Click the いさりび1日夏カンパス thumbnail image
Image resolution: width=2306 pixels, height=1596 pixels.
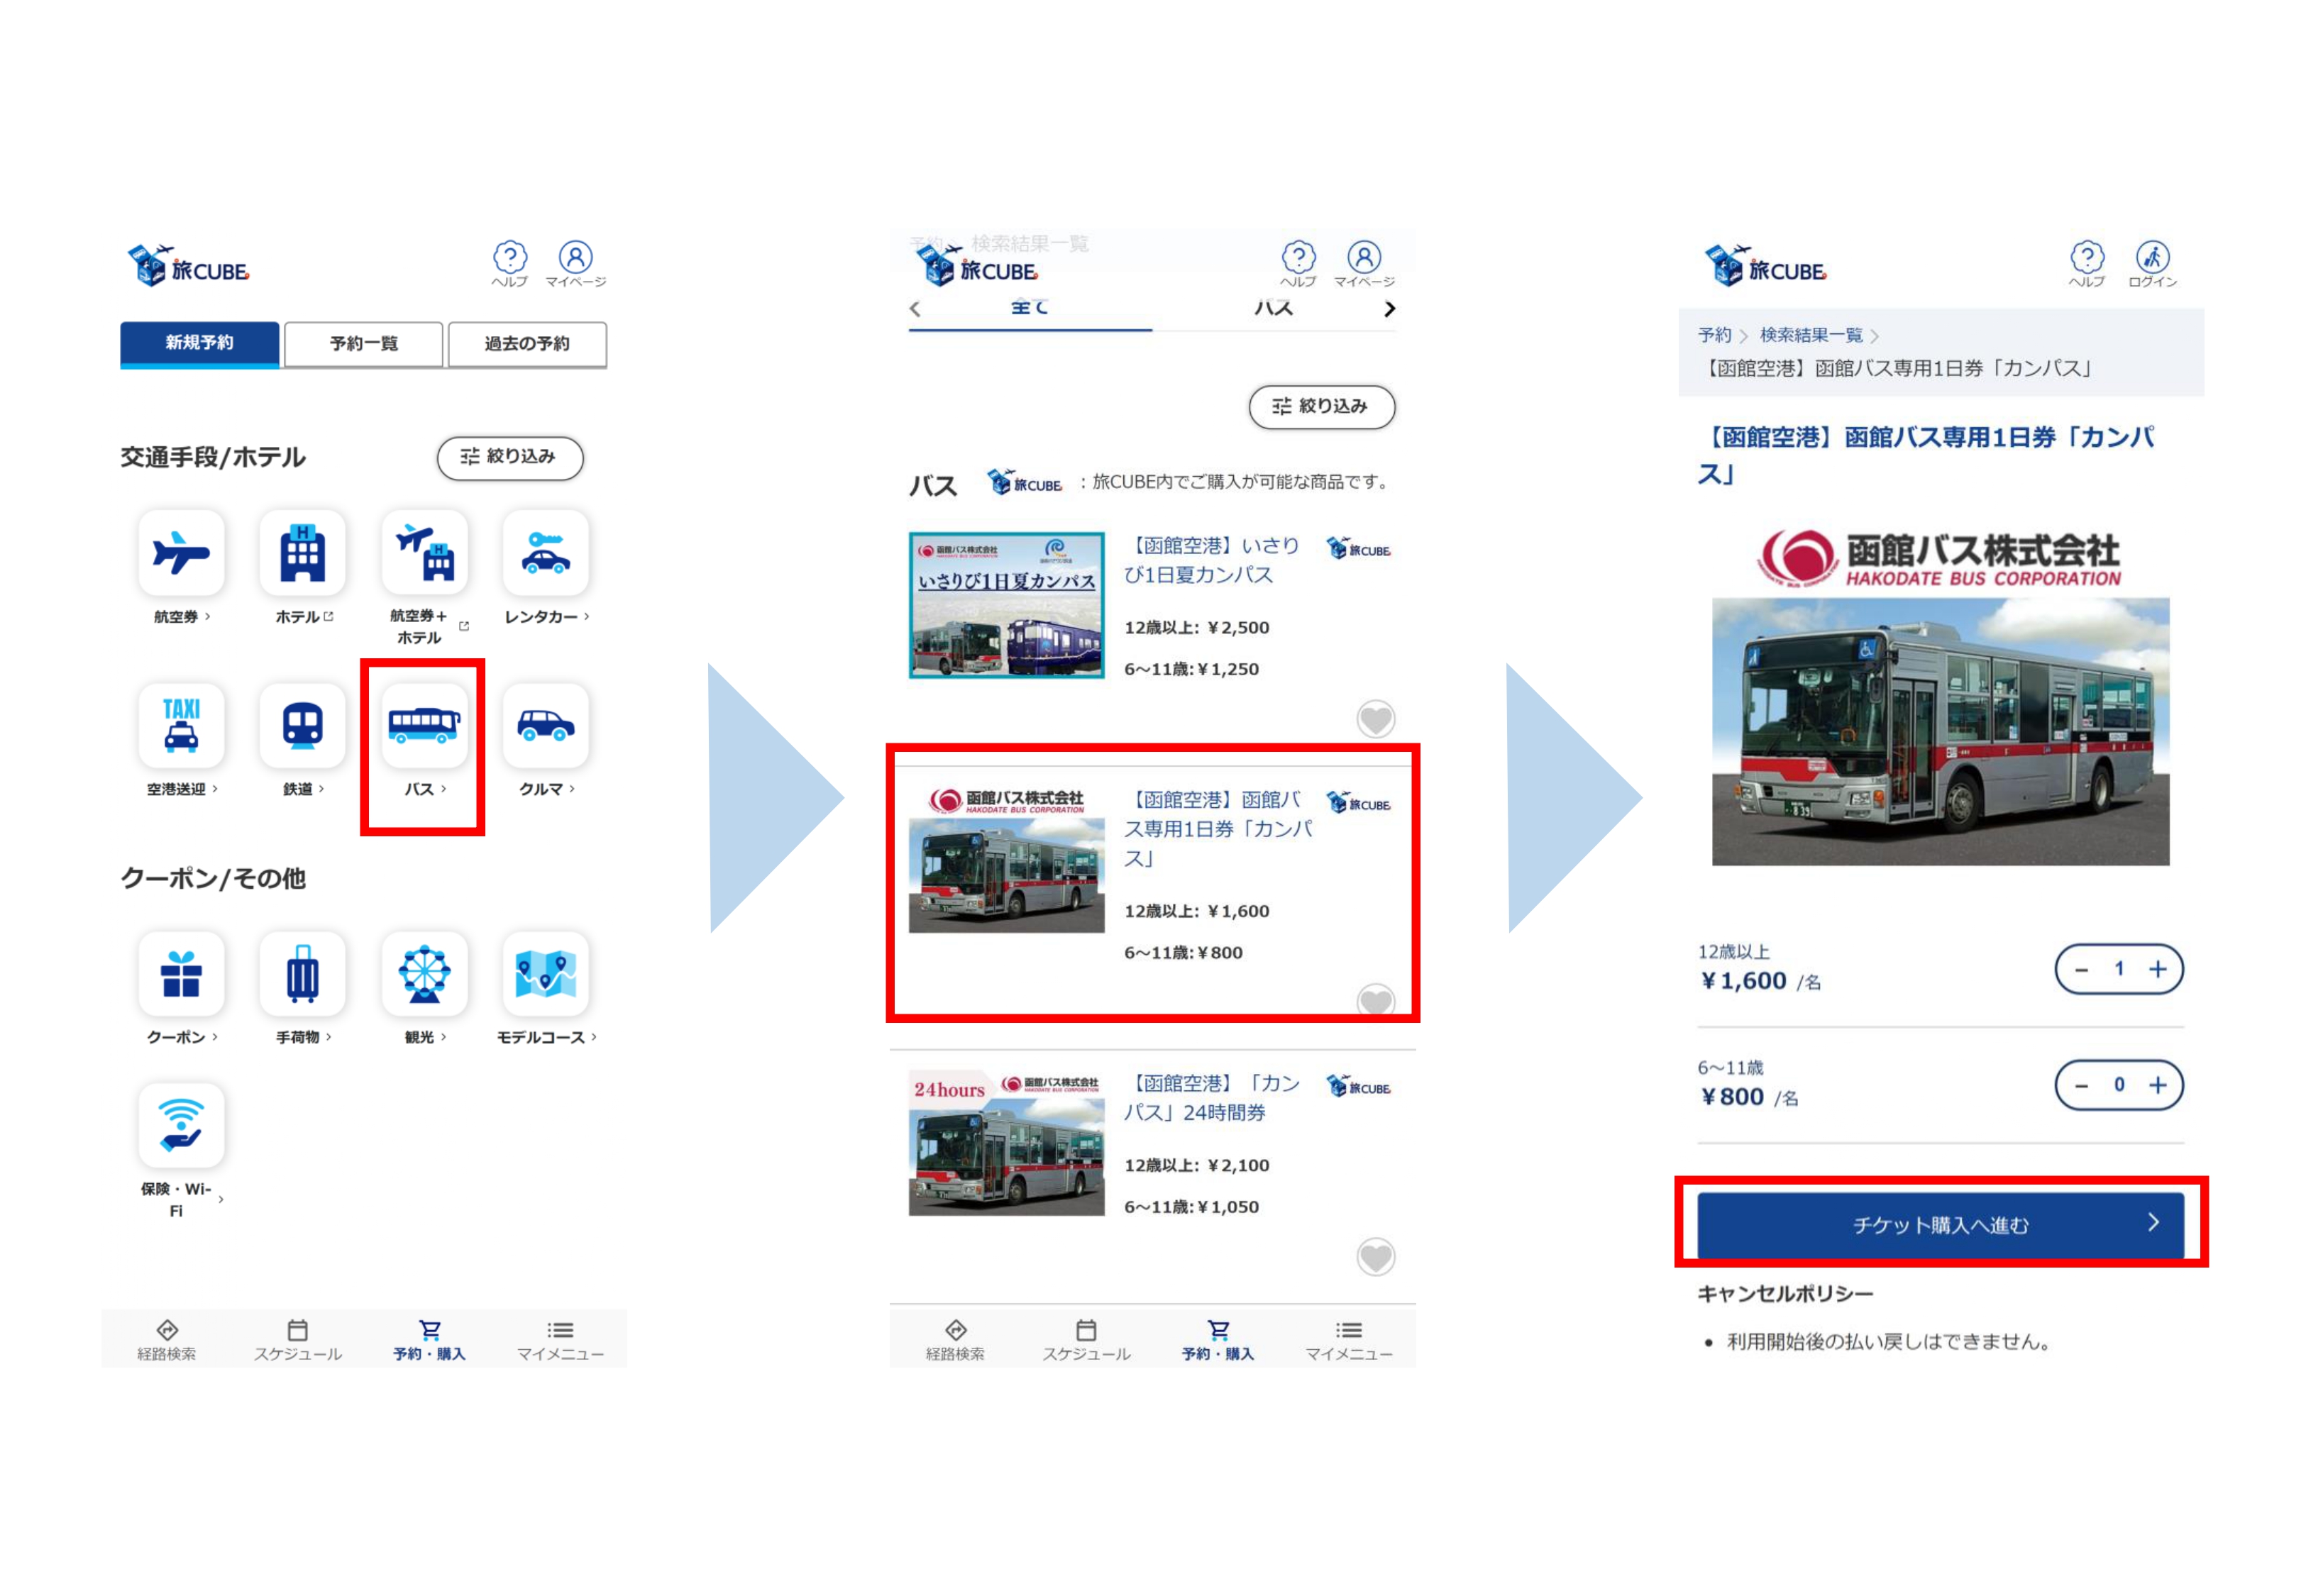1007,605
